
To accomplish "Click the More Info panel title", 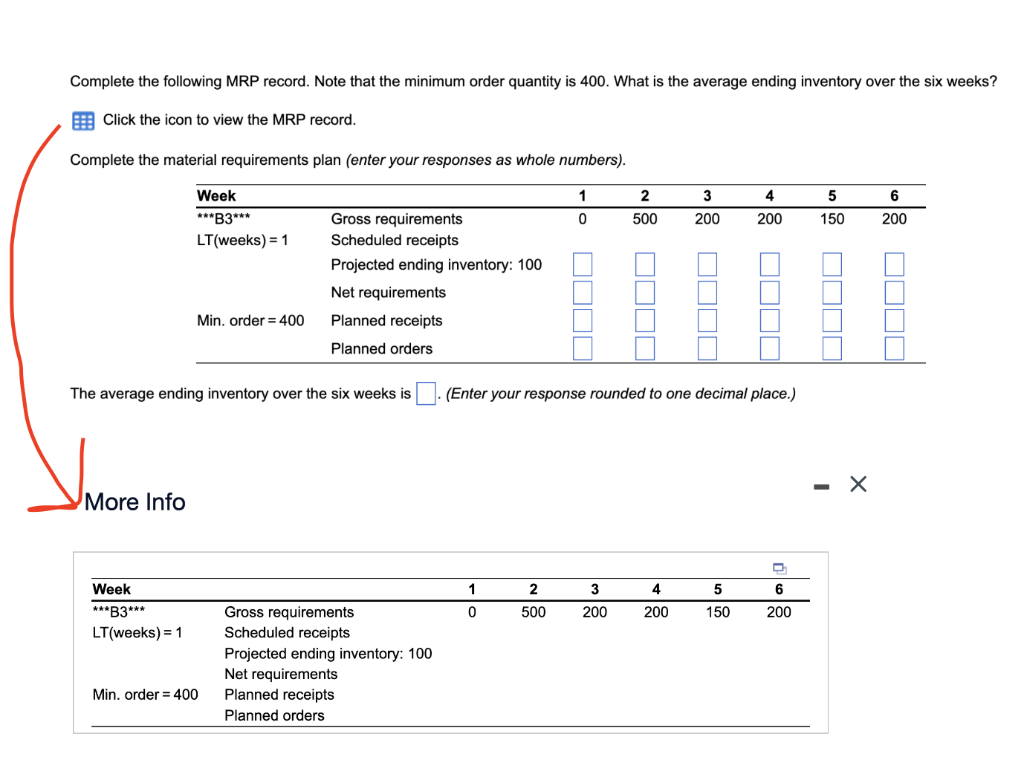I will point(134,502).
